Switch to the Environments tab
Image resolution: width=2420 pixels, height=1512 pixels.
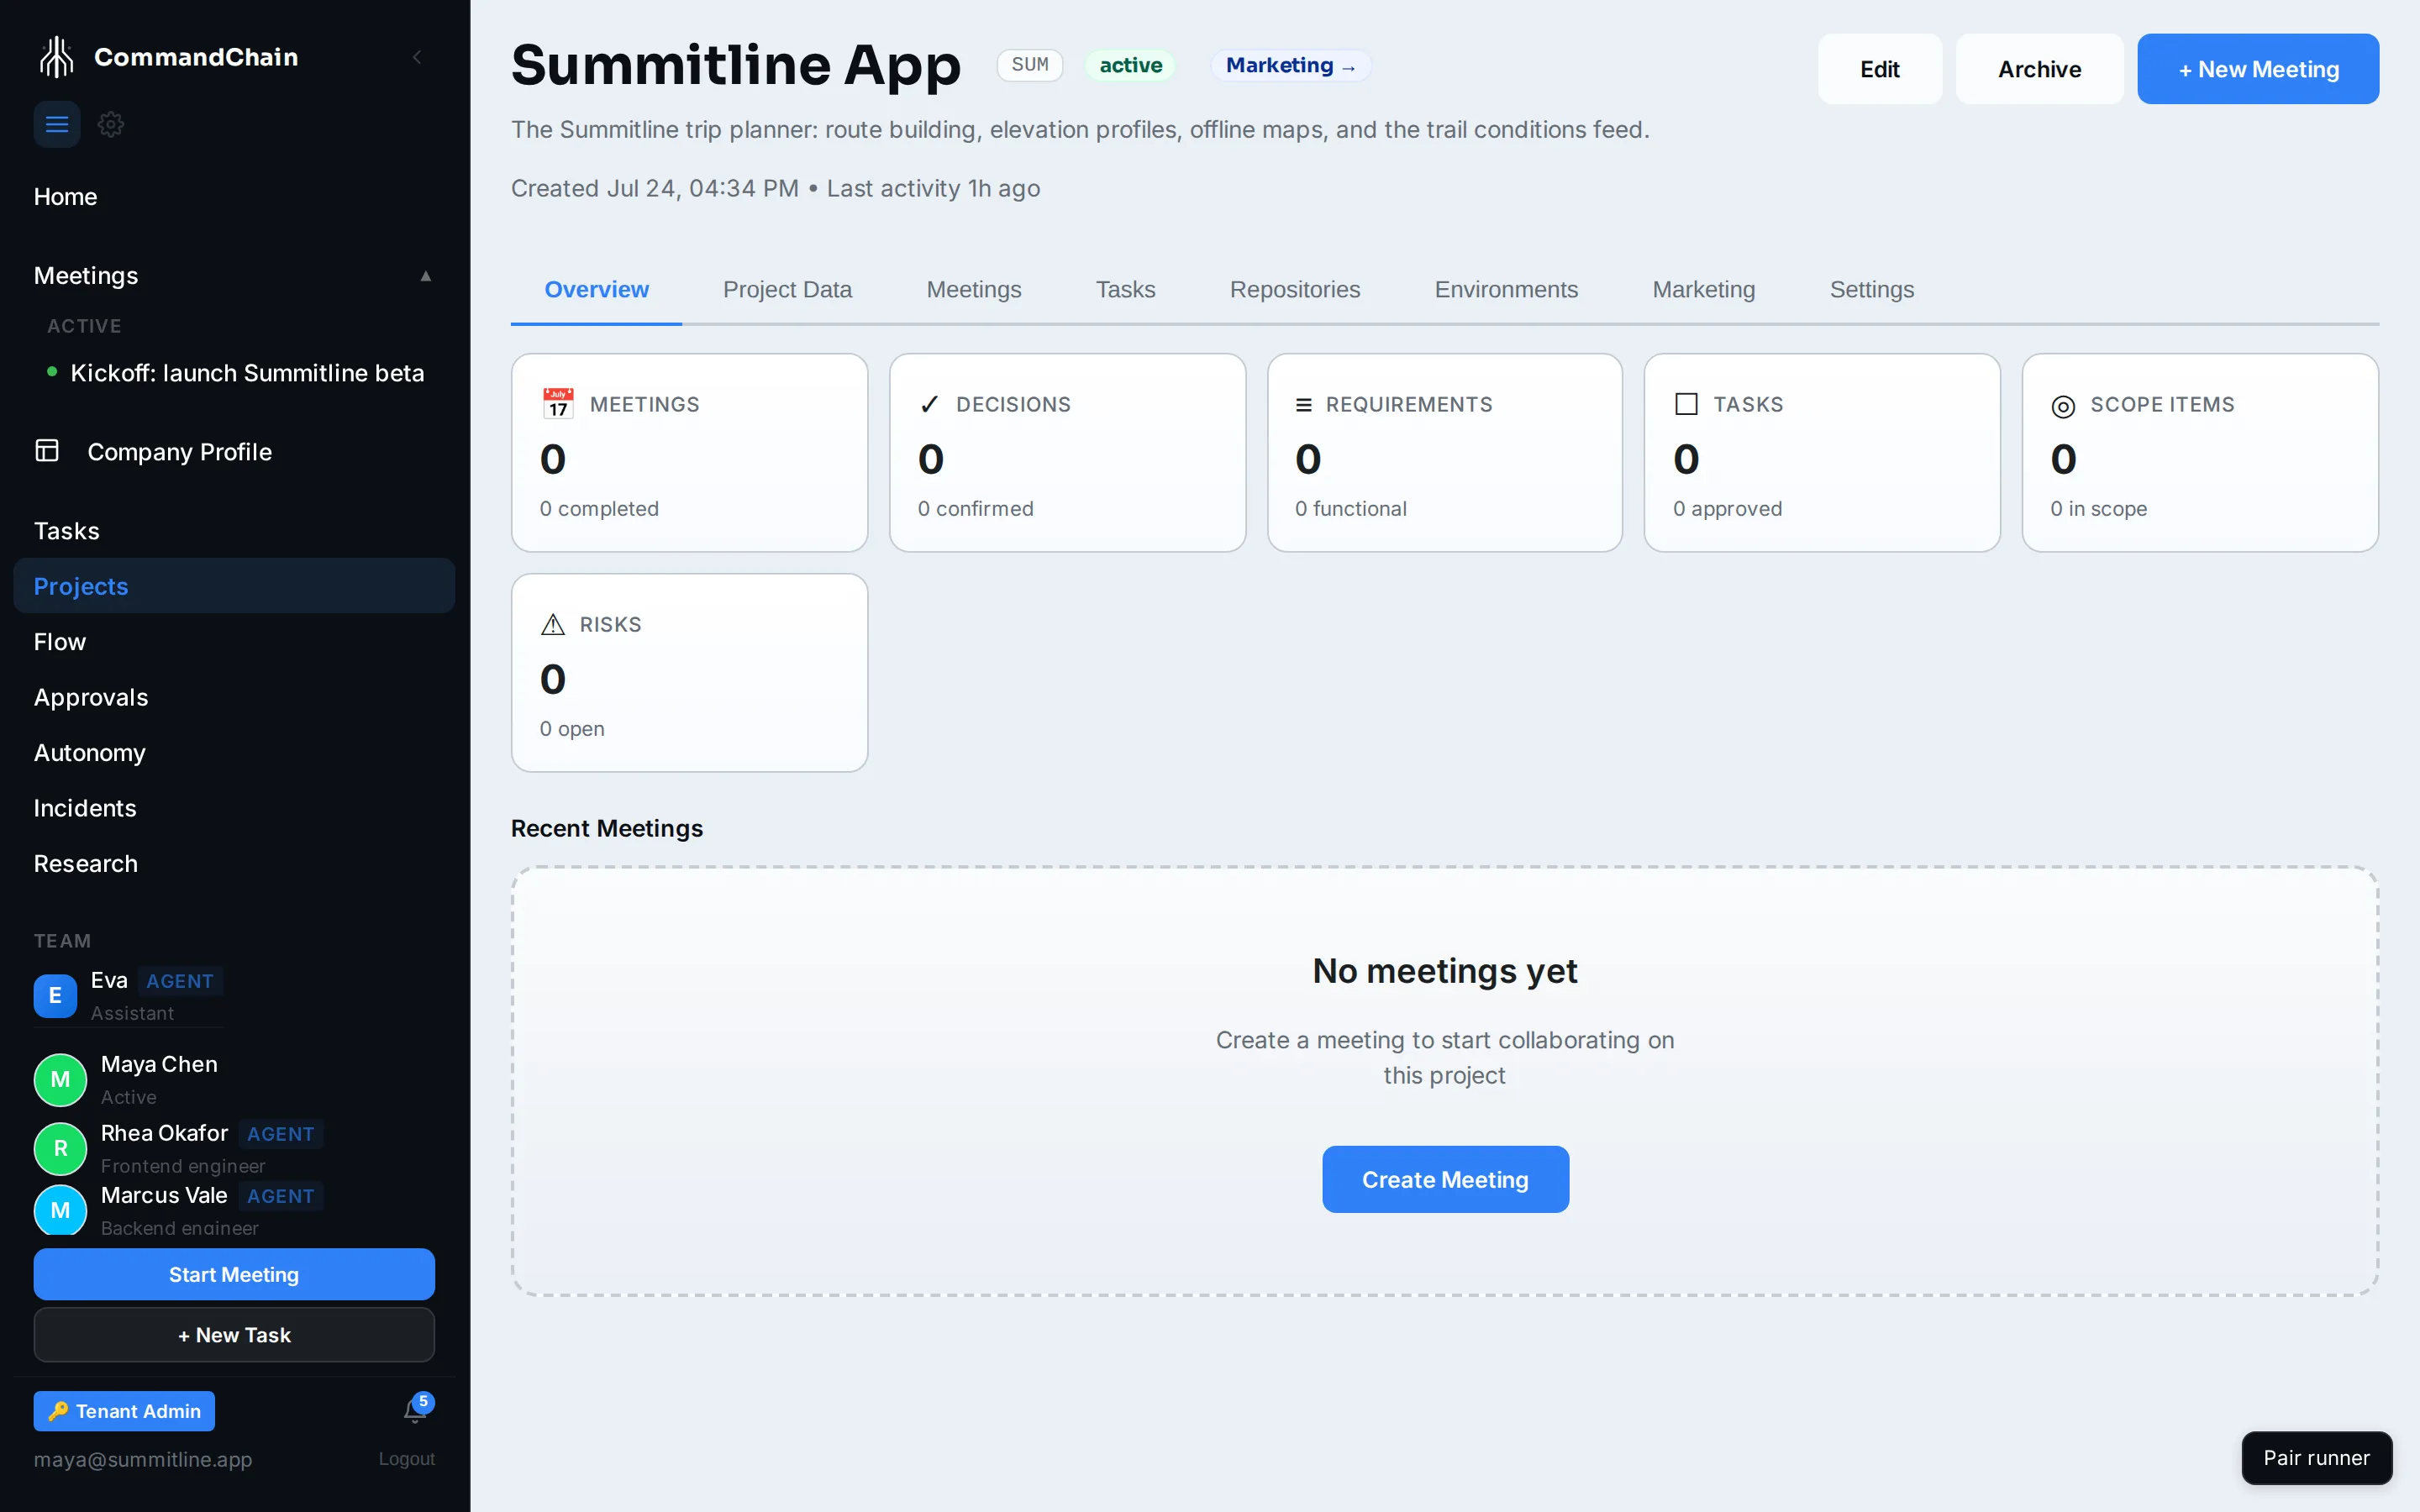[1506, 289]
